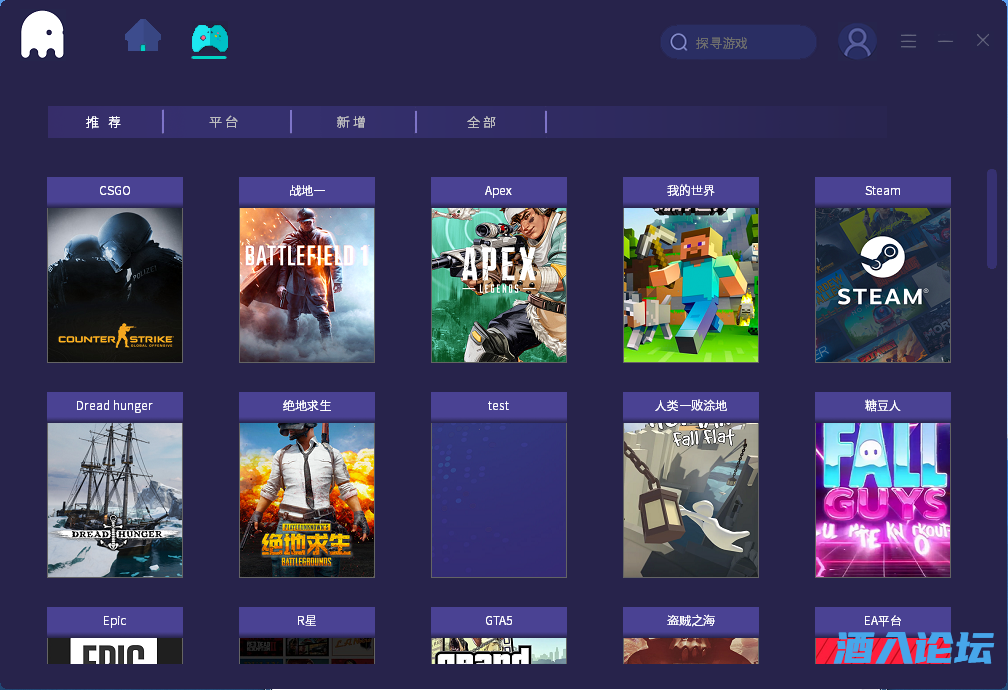Image resolution: width=1008 pixels, height=690 pixels.
Task: Click the R星 title label
Action: pos(307,621)
